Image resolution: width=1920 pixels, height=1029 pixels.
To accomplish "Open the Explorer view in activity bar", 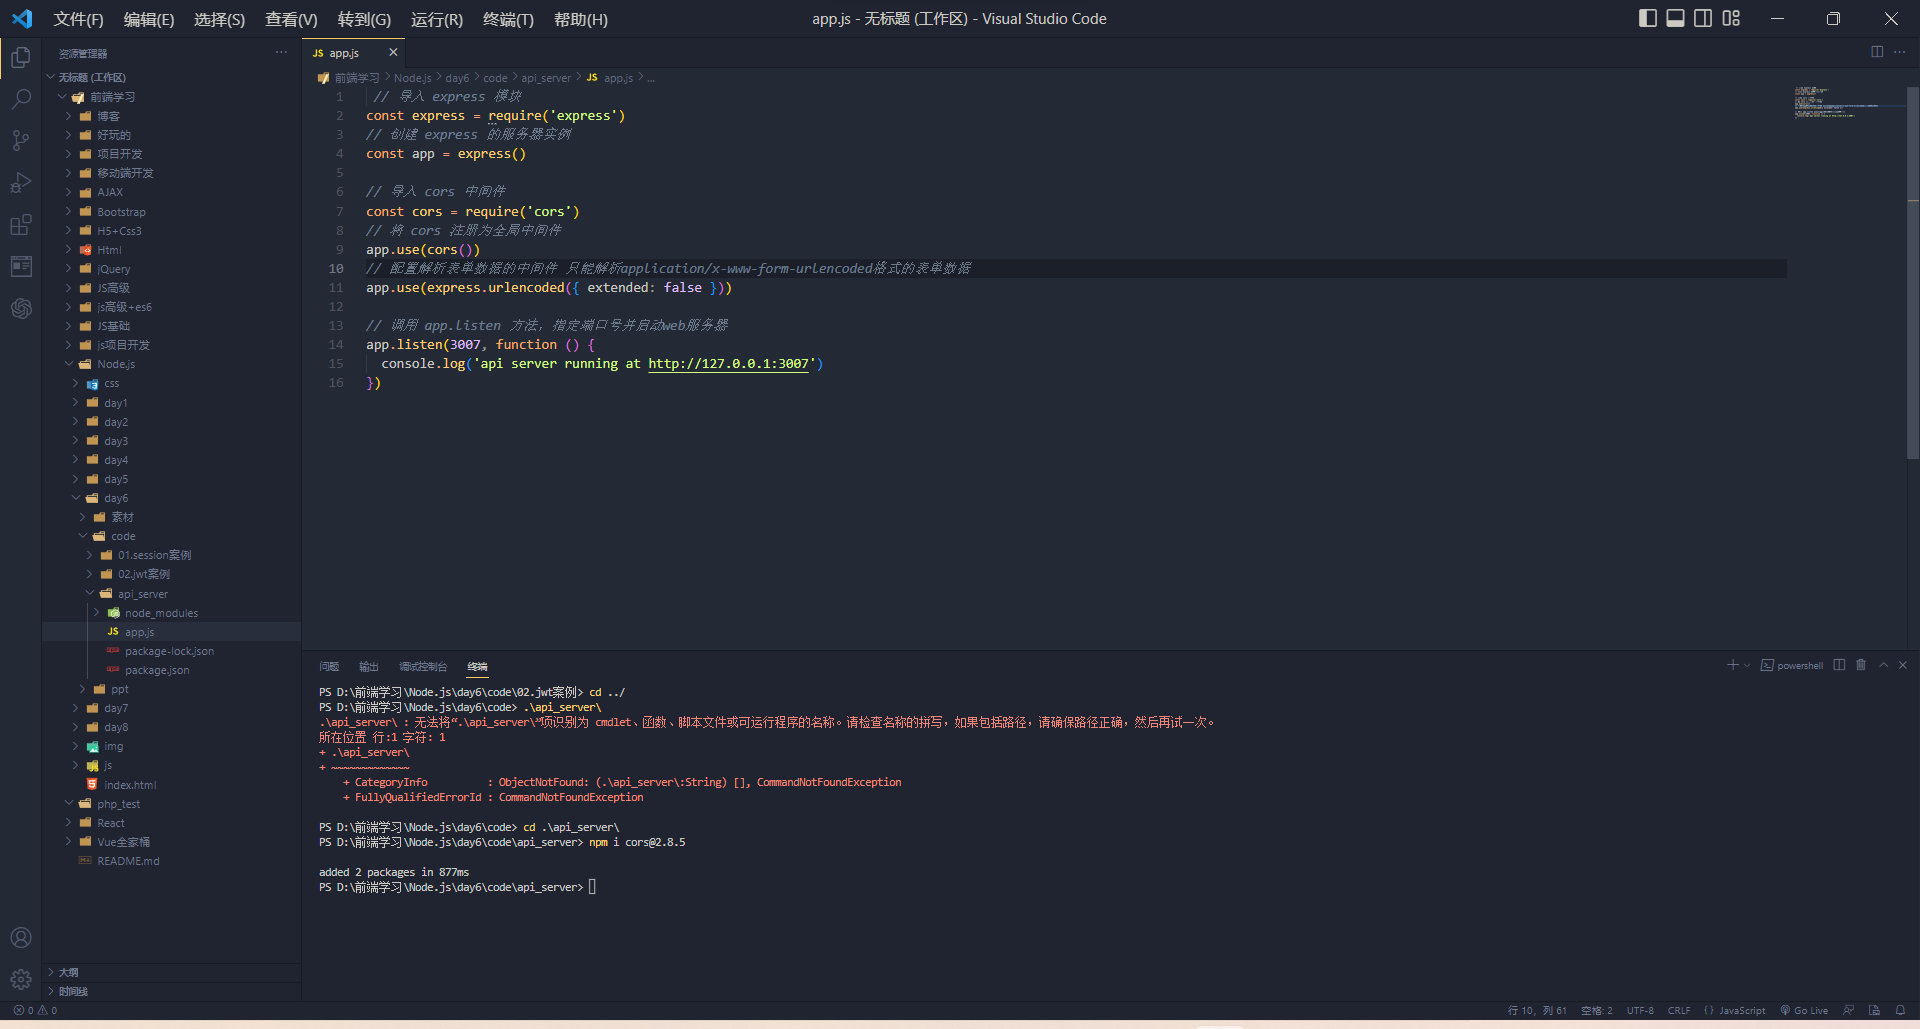I will (21, 58).
